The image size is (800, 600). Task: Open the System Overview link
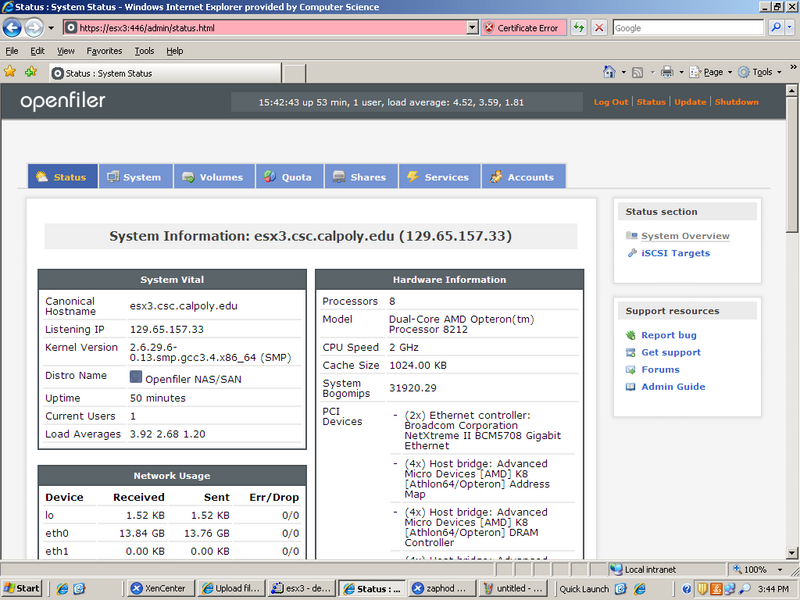click(685, 236)
